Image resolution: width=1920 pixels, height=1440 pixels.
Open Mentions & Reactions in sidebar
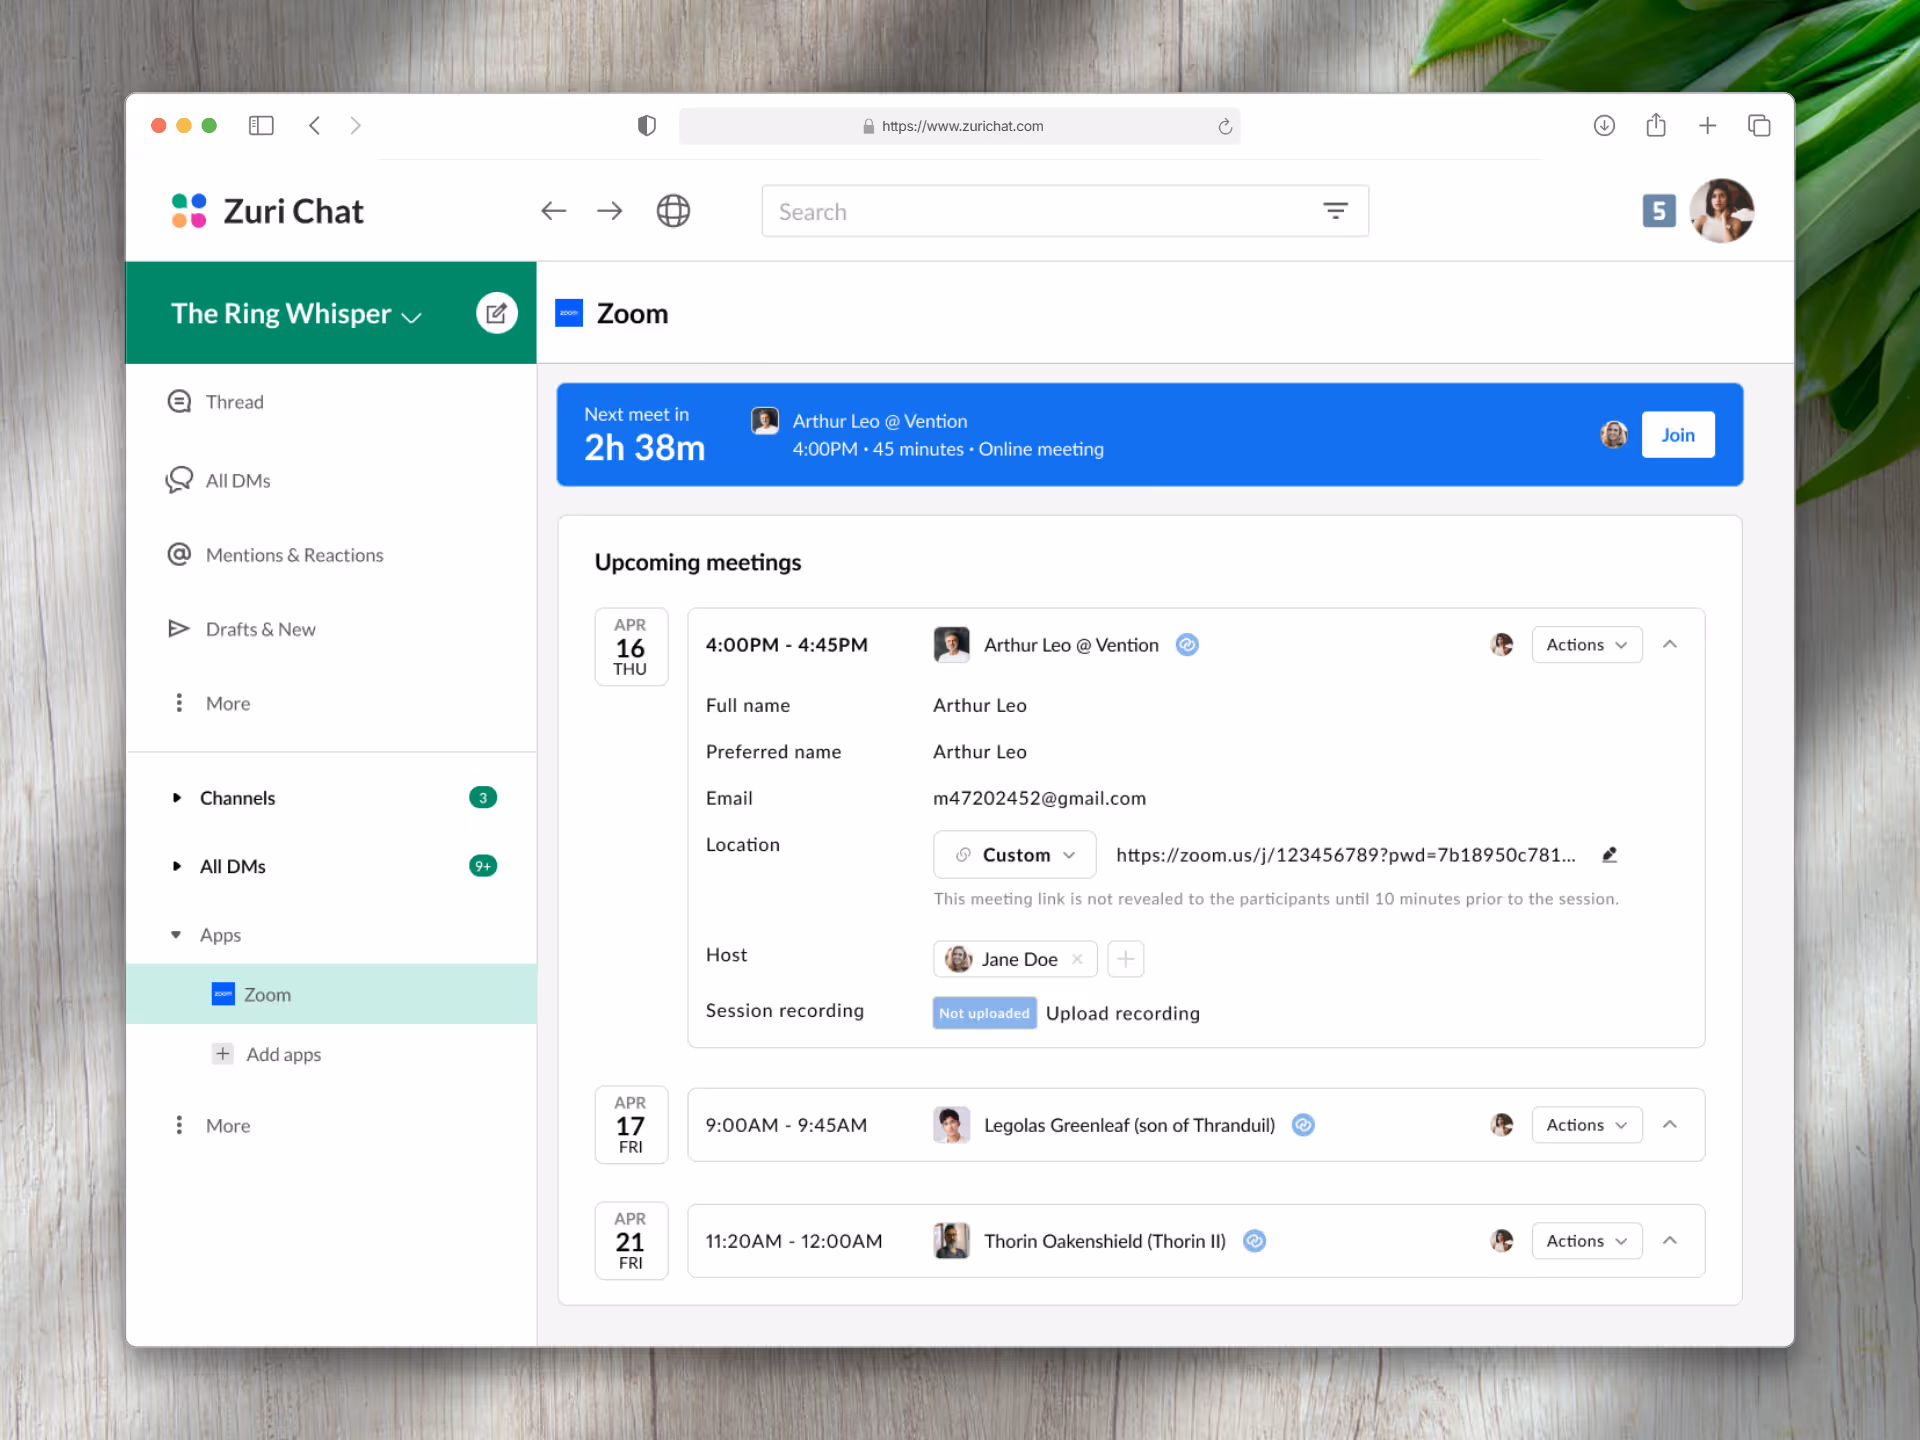(294, 555)
